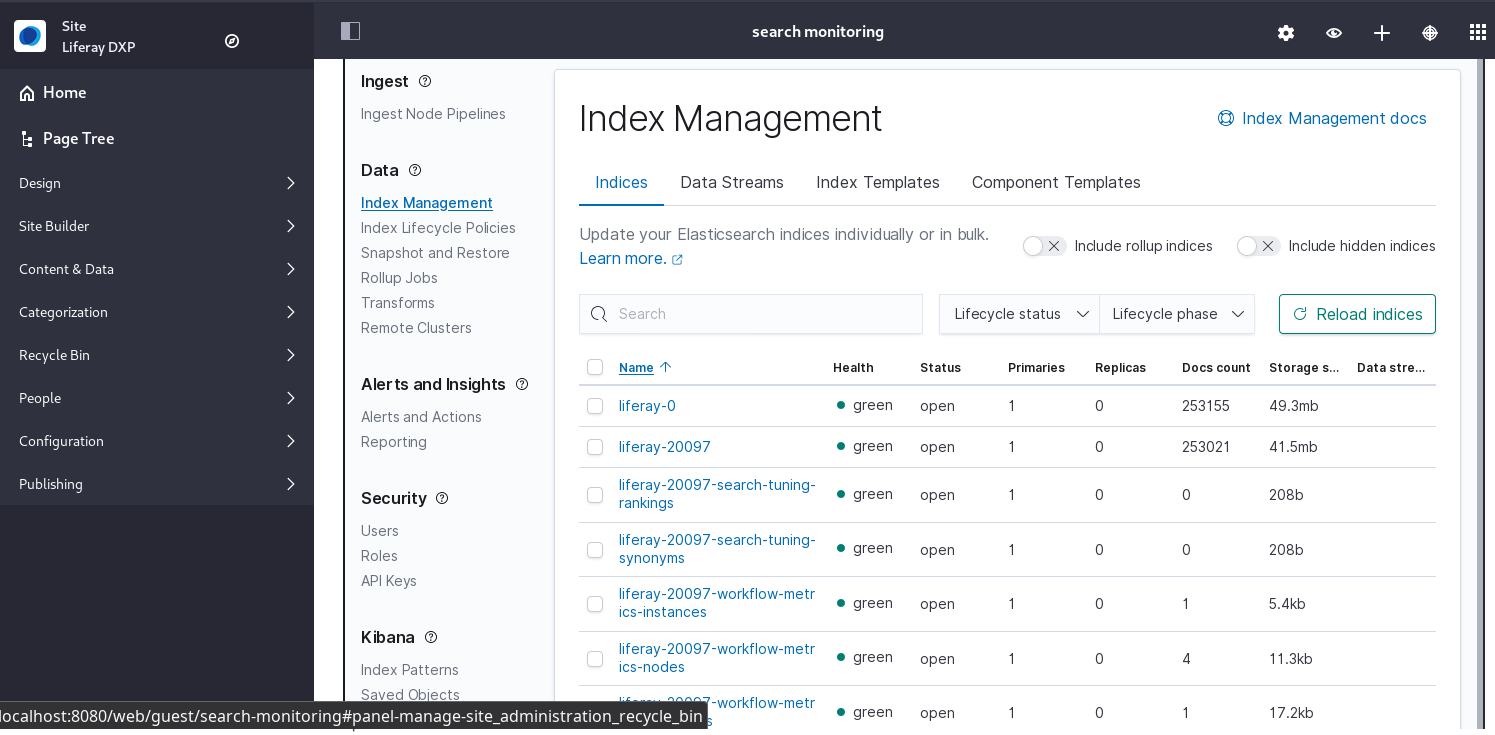Screen dimensions: 1495x735
Task: Open Alerts and Actions menu item
Action: point(421,417)
